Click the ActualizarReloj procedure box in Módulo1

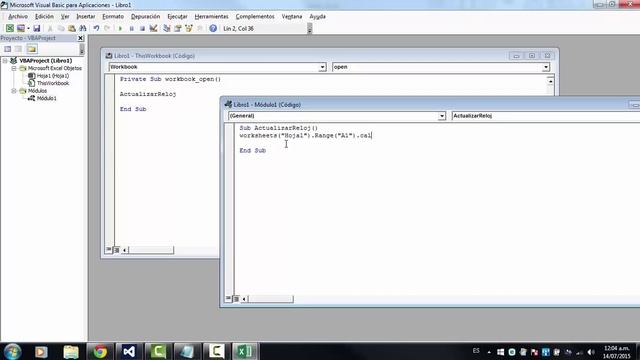point(546,116)
